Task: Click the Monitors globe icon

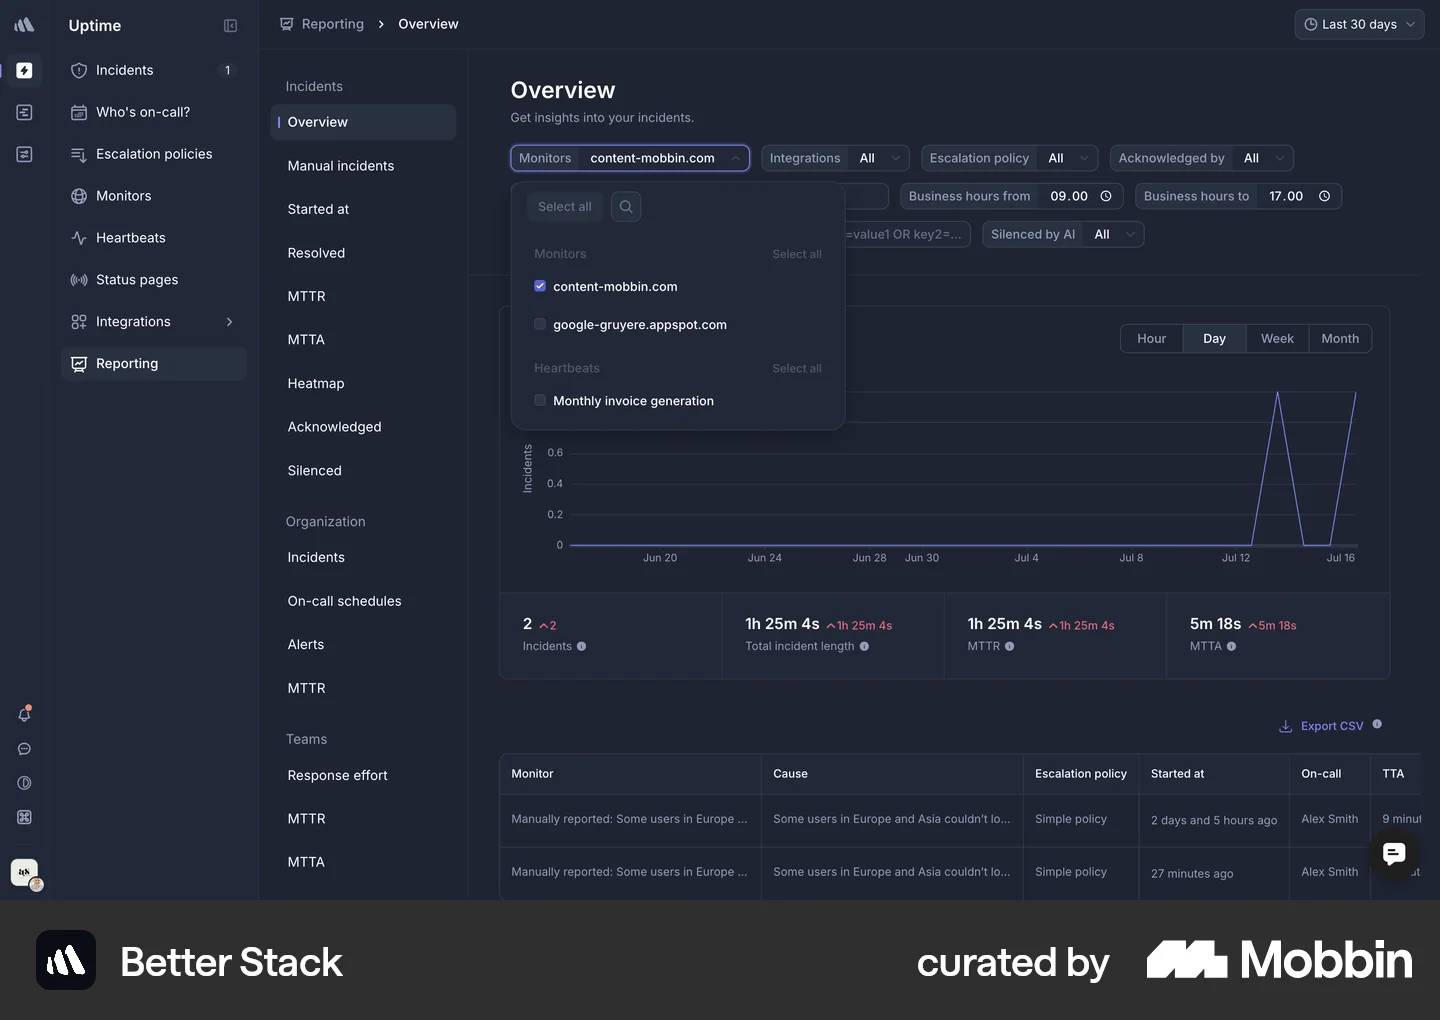Action: [x=79, y=196]
